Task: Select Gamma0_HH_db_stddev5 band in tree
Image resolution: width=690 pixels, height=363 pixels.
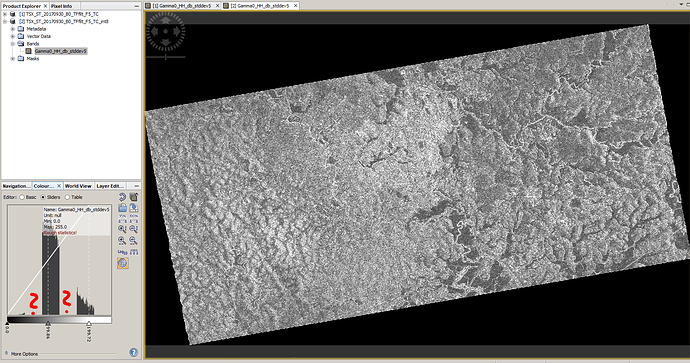Action: [61, 51]
